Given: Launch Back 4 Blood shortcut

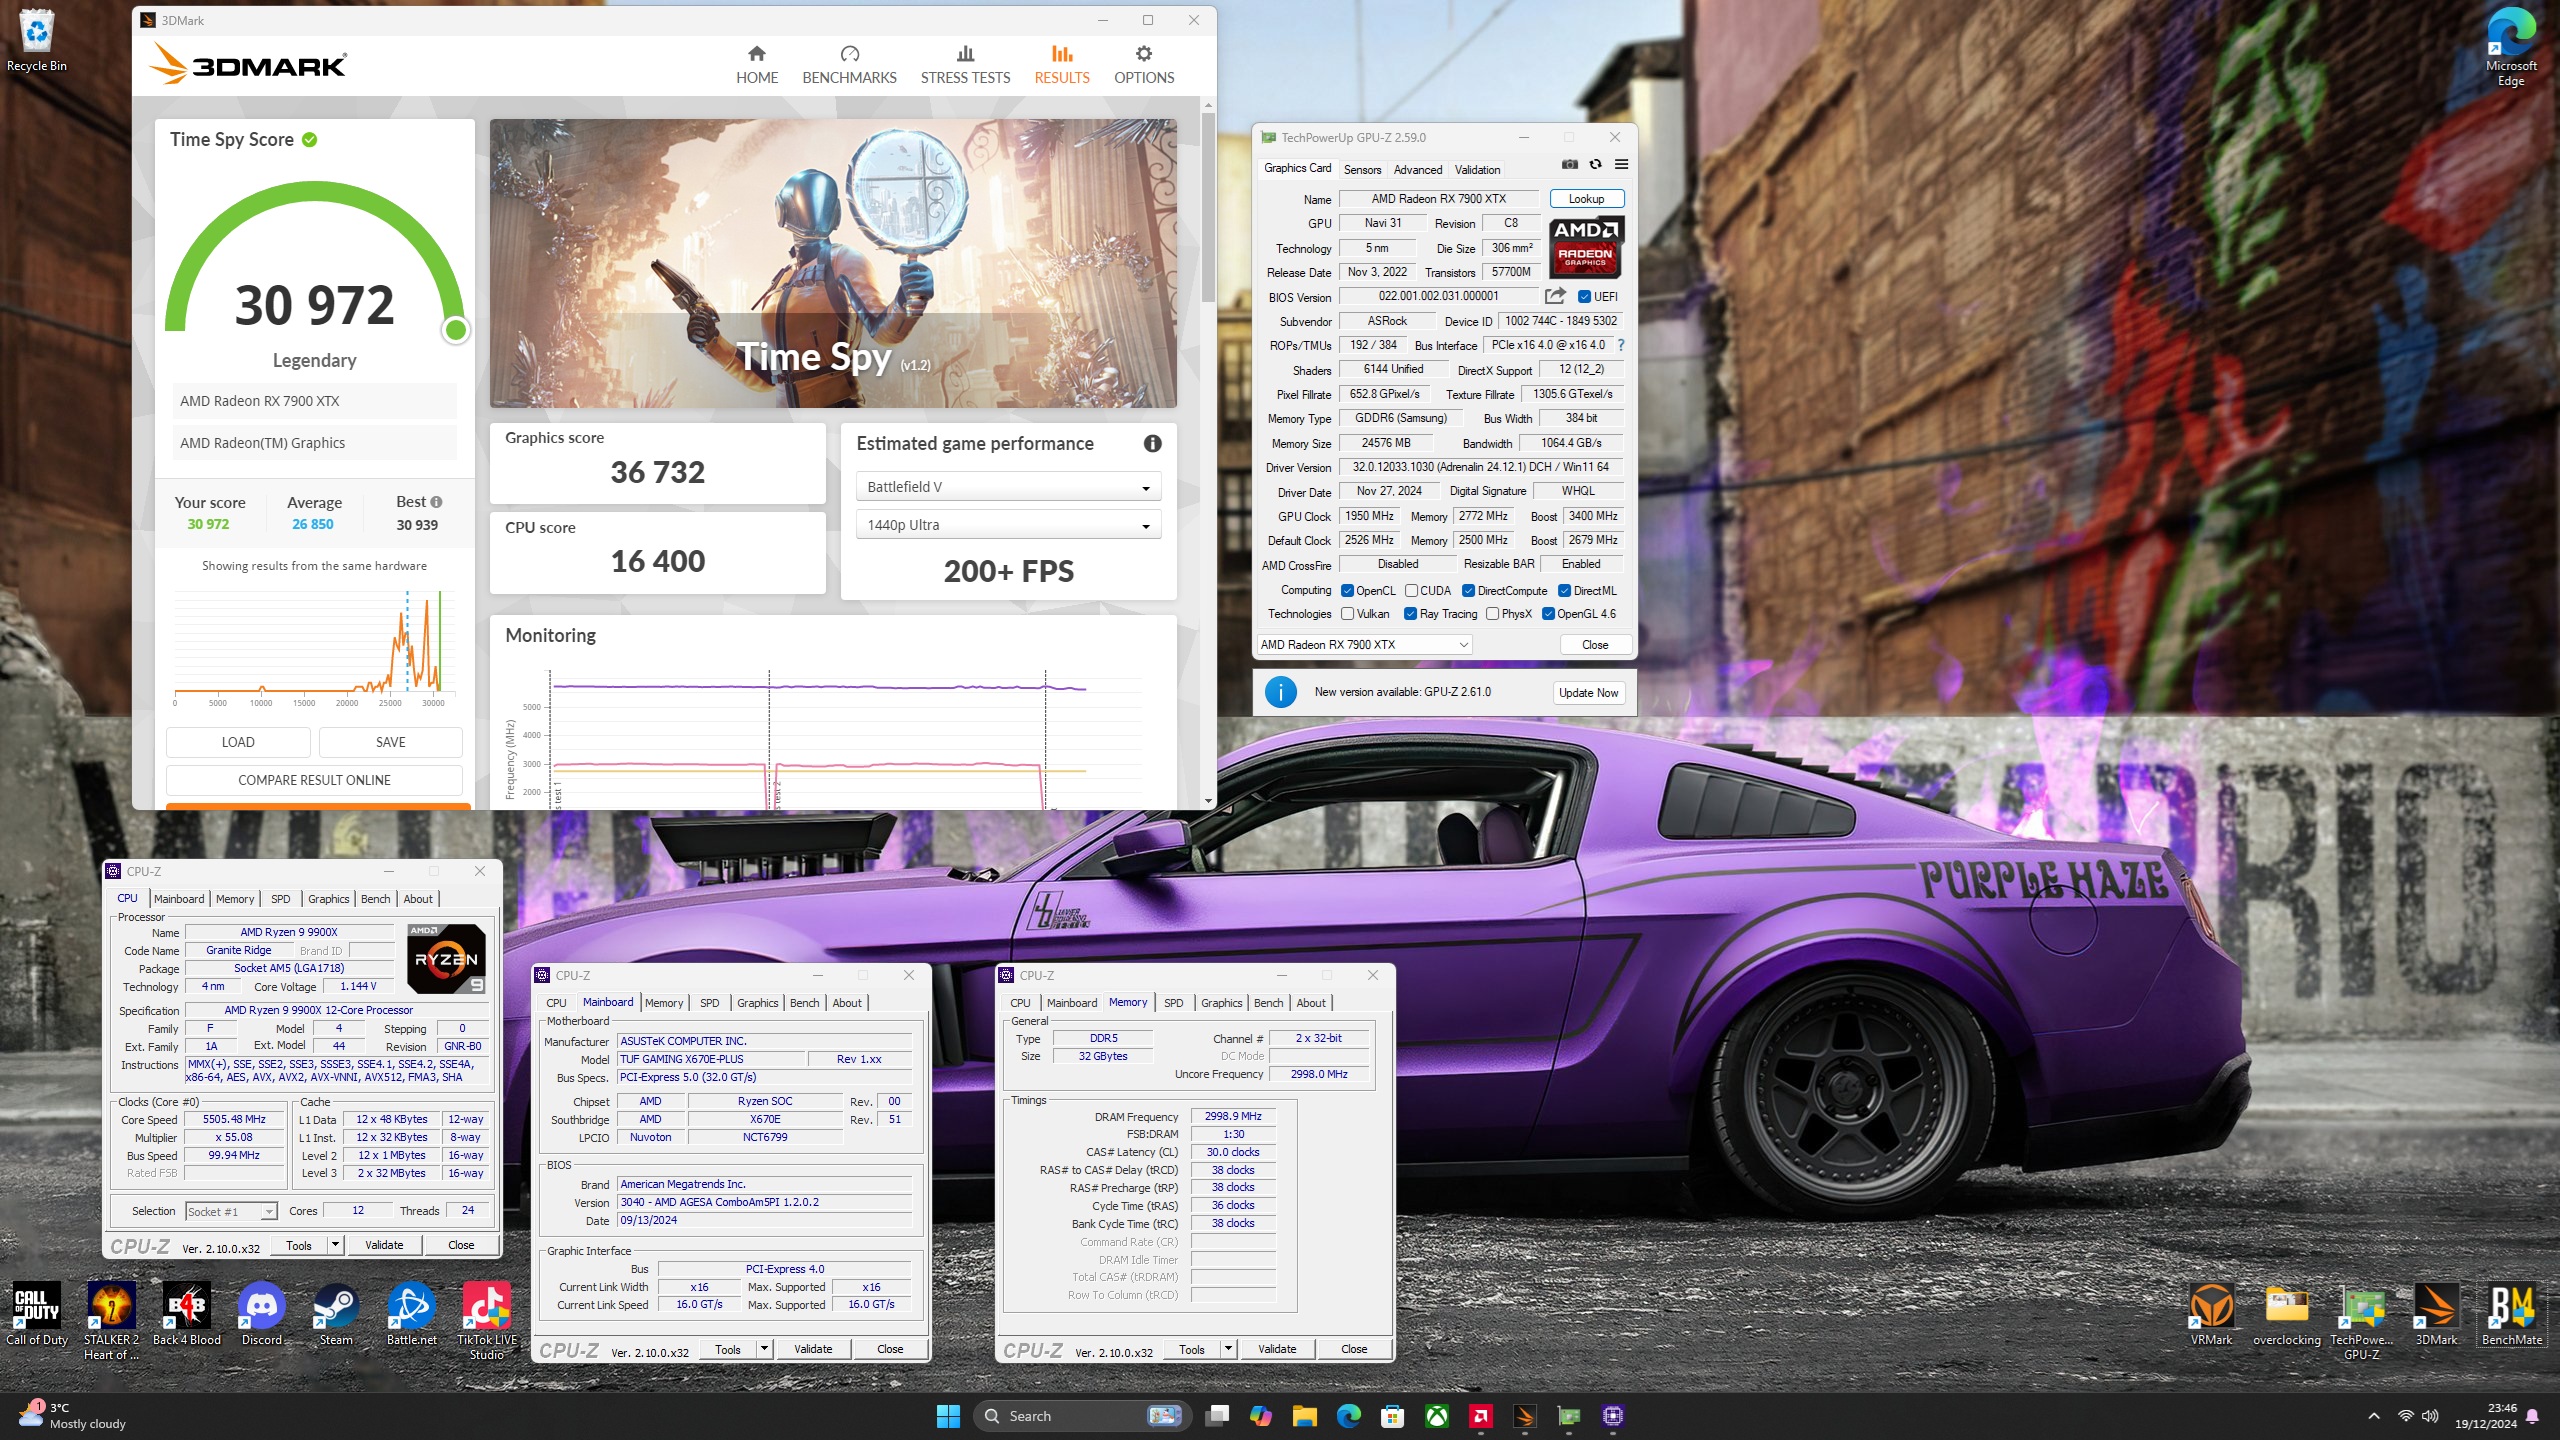Looking at the screenshot, I should tap(187, 1314).
